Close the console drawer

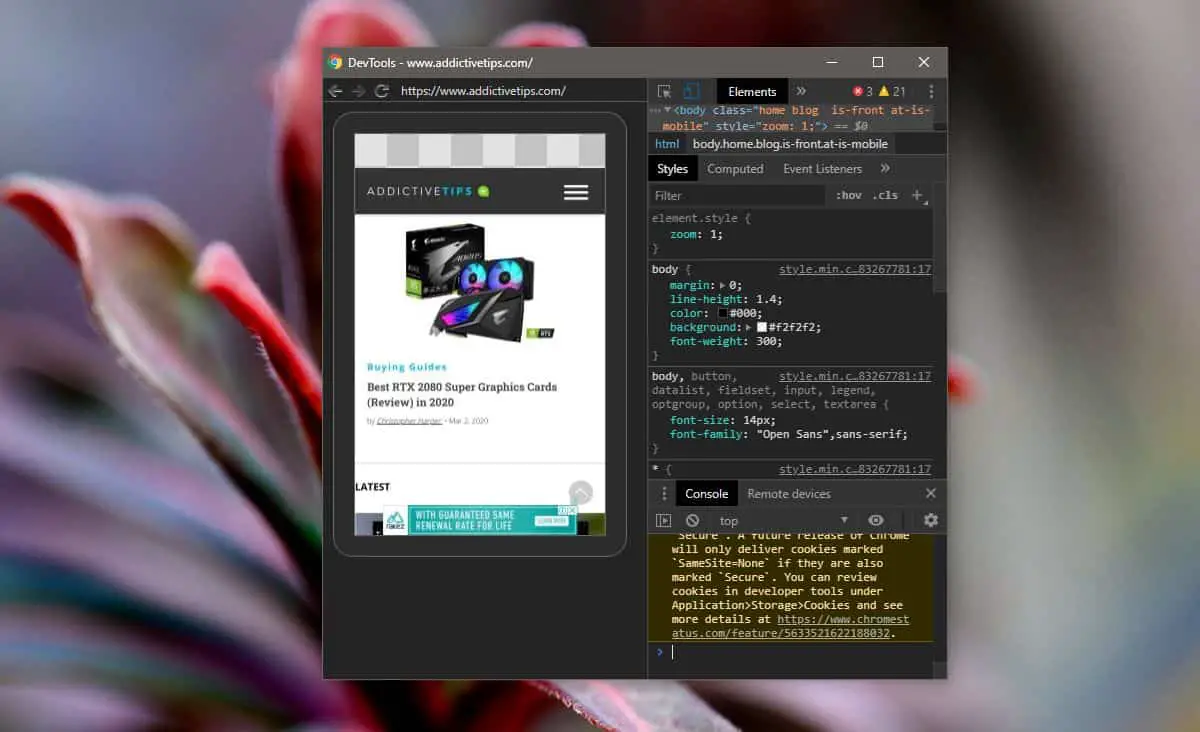931,494
